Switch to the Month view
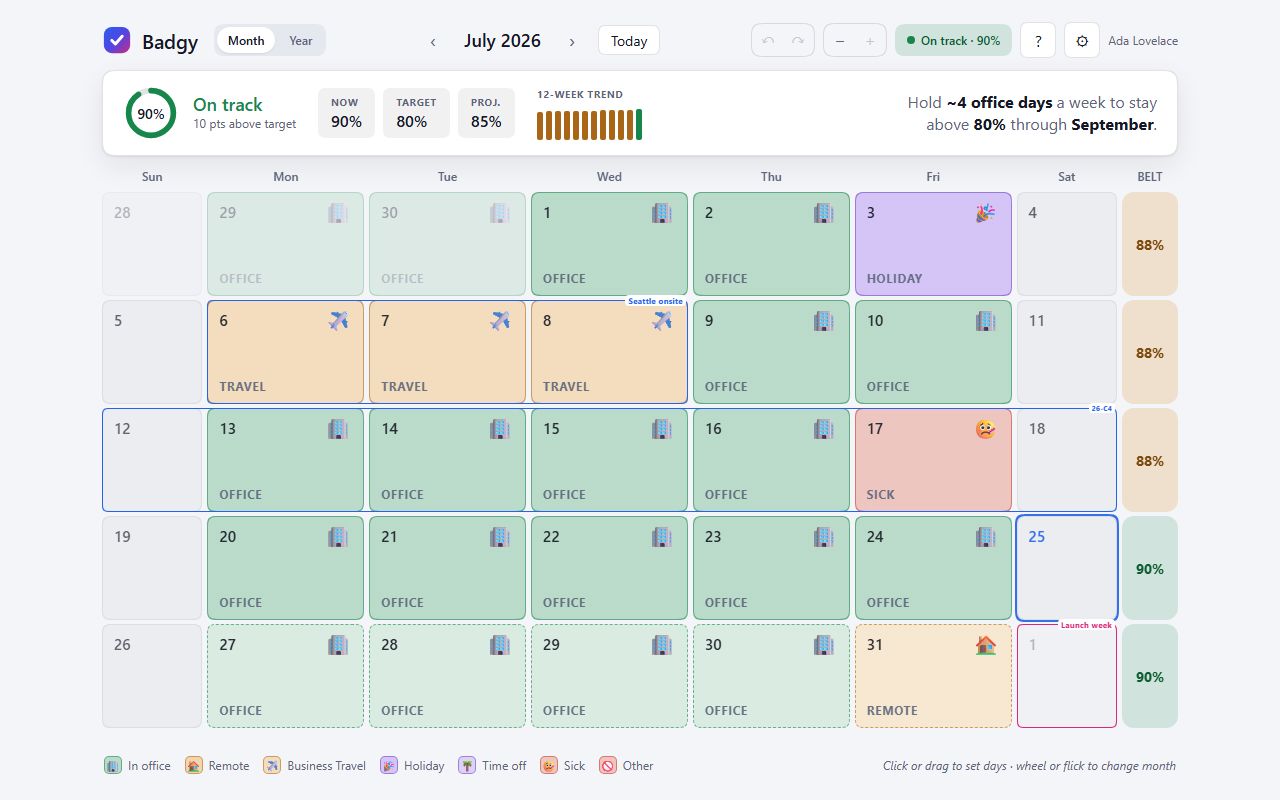 click(246, 41)
